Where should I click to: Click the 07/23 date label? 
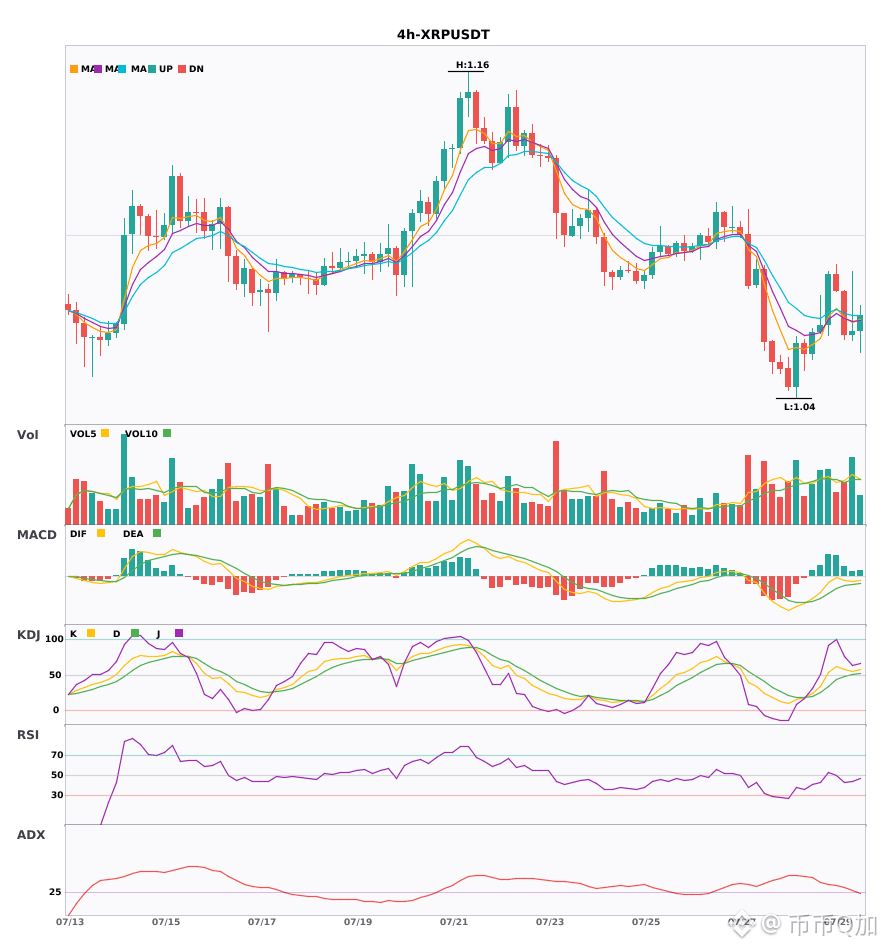click(550, 922)
